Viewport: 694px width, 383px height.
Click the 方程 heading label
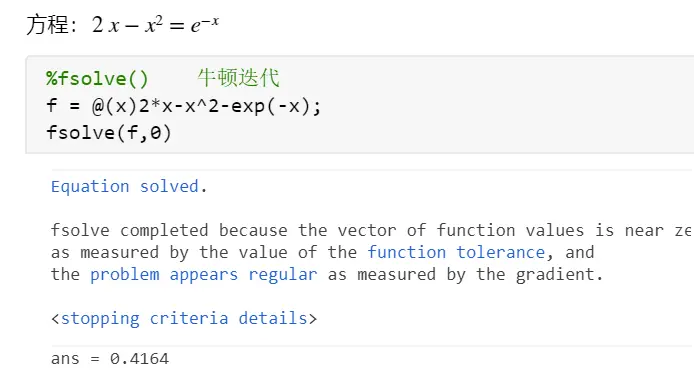tap(47, 24)
